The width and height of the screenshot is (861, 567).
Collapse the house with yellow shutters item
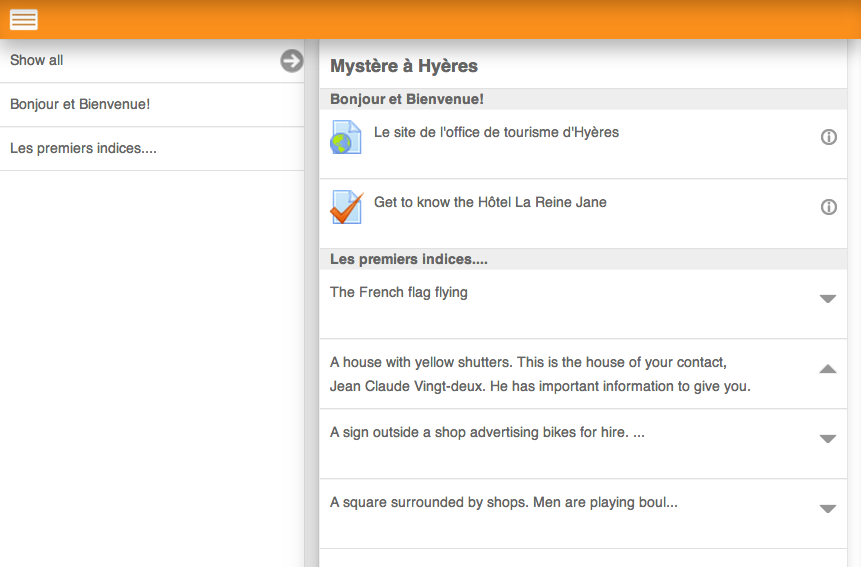coord(828,369)
